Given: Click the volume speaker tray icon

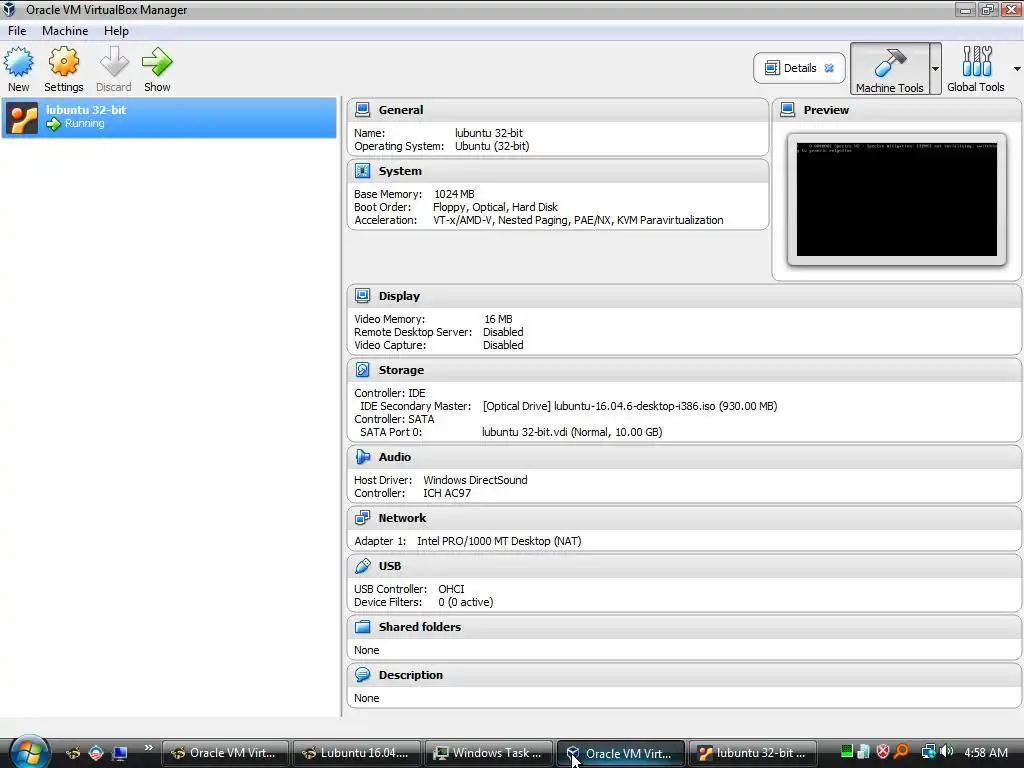Looking at the screenshot, I should (946, 752).
